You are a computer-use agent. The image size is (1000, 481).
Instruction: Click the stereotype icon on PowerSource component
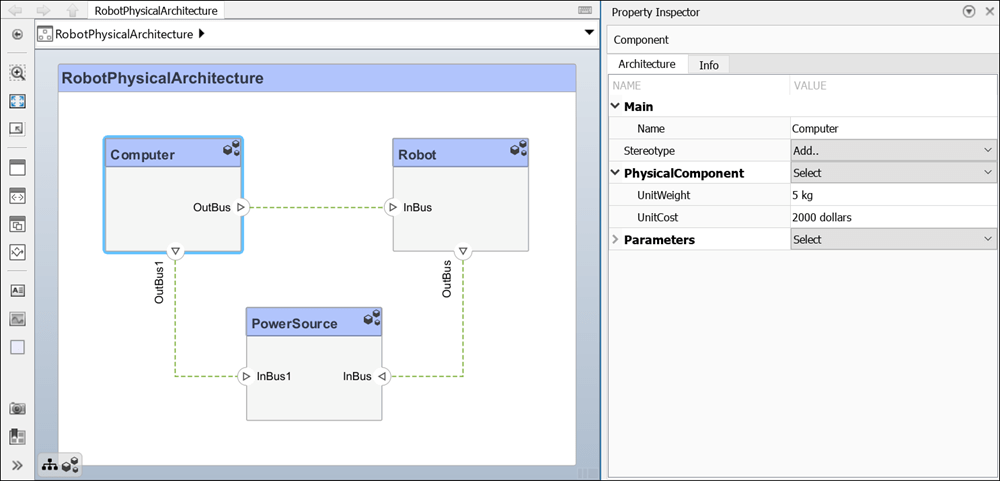click(371, 318)
